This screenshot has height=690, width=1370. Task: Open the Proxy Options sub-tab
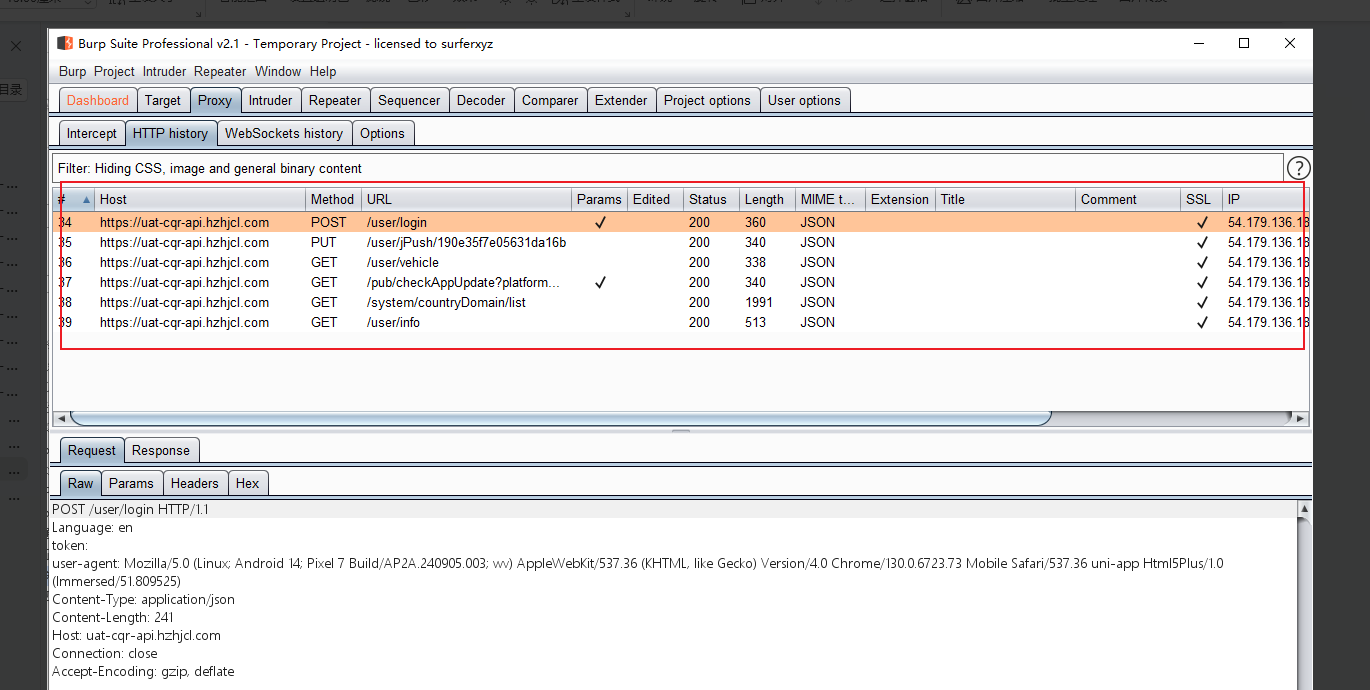382,133
